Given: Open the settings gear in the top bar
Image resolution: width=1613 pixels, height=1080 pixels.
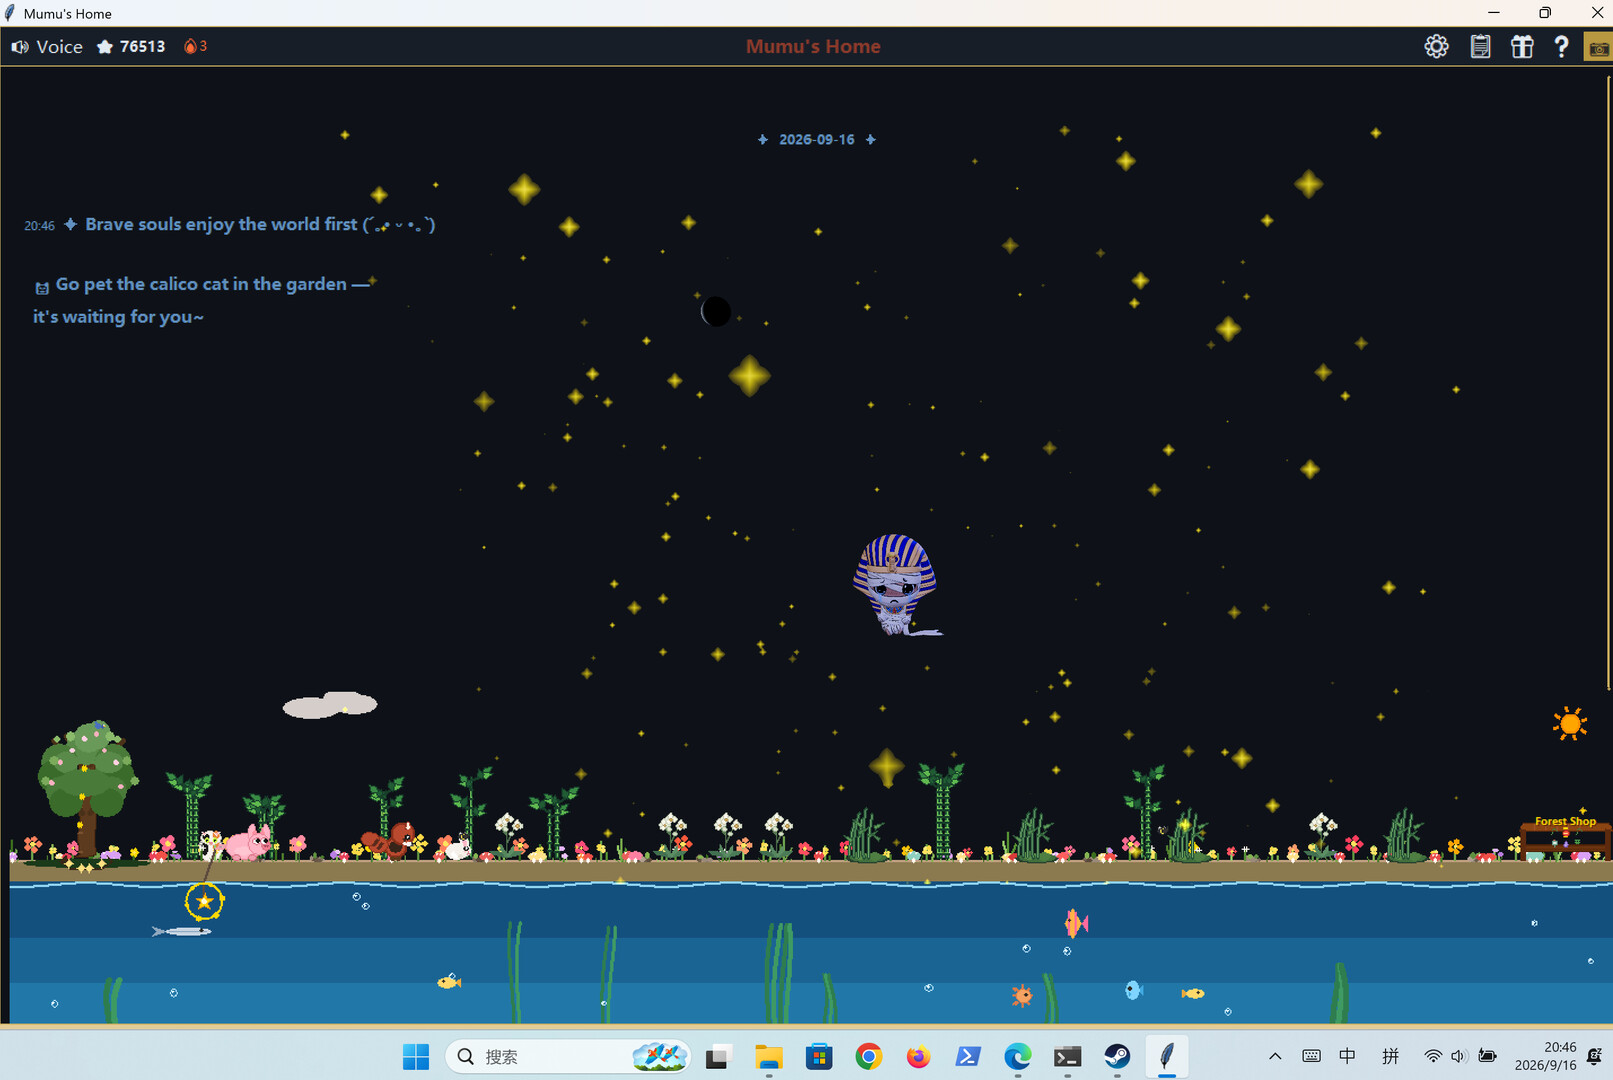Looking at the screenshot, I should 1436,46.
